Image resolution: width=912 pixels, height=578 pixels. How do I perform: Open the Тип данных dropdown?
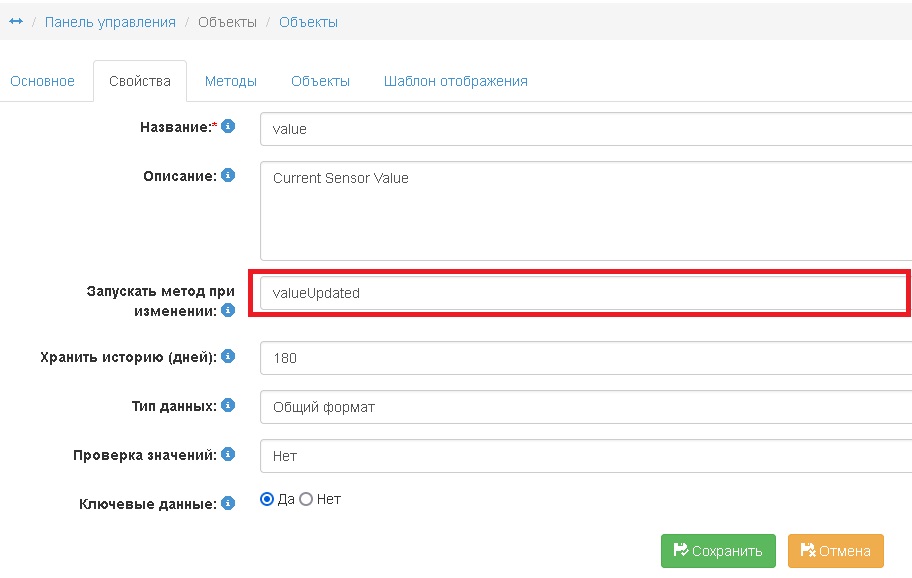585,407
